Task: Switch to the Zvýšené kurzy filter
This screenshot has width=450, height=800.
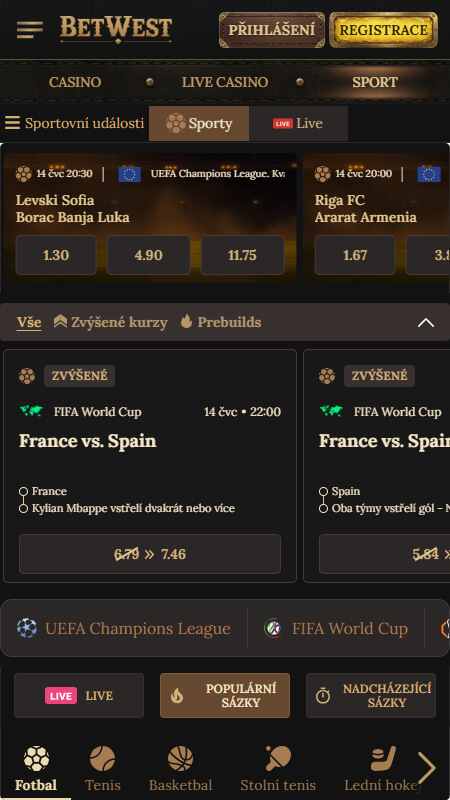Action: tap(111, 322)
